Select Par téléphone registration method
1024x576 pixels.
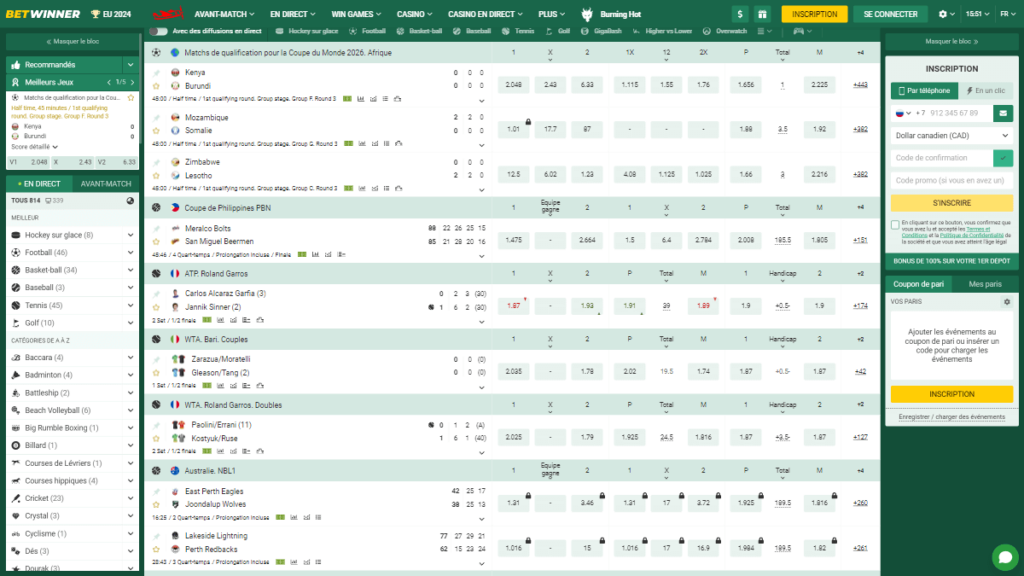tap(924, 90)
